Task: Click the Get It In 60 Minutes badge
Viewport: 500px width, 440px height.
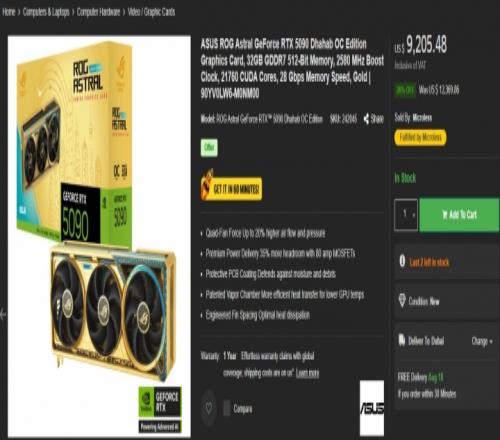Action: tap(231, 187)
